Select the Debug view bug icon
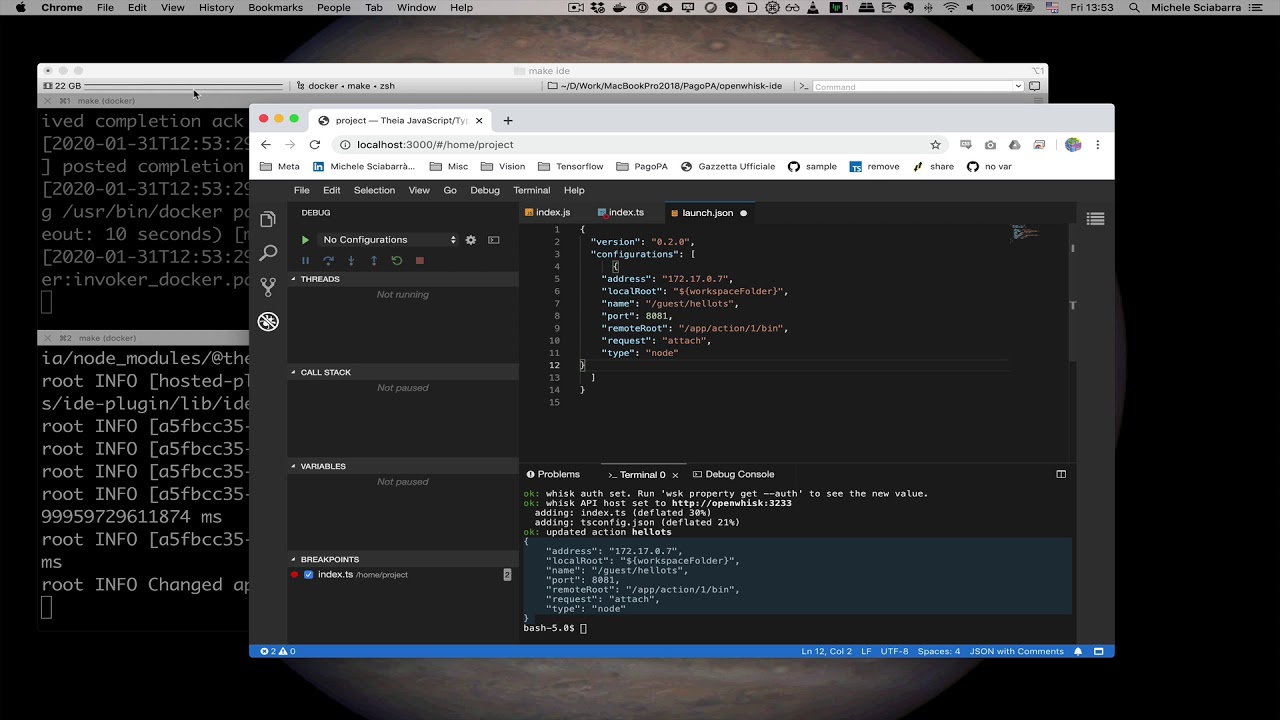Screen dimensions: 1280x720 click(268, 321)
